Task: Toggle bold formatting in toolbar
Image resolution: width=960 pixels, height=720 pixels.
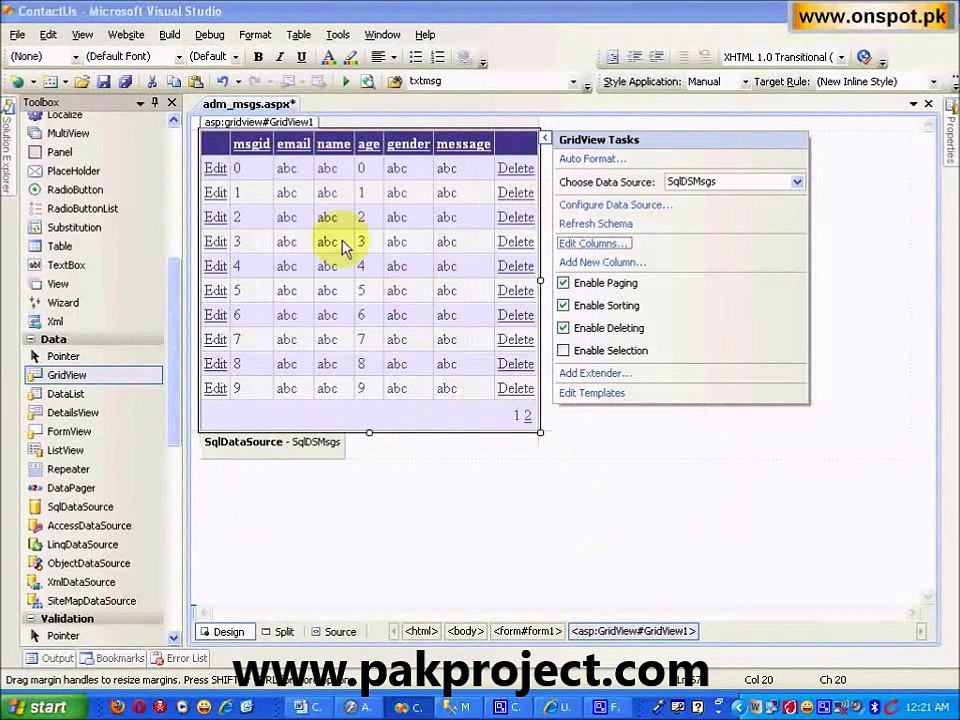Action: pos(258,57)
